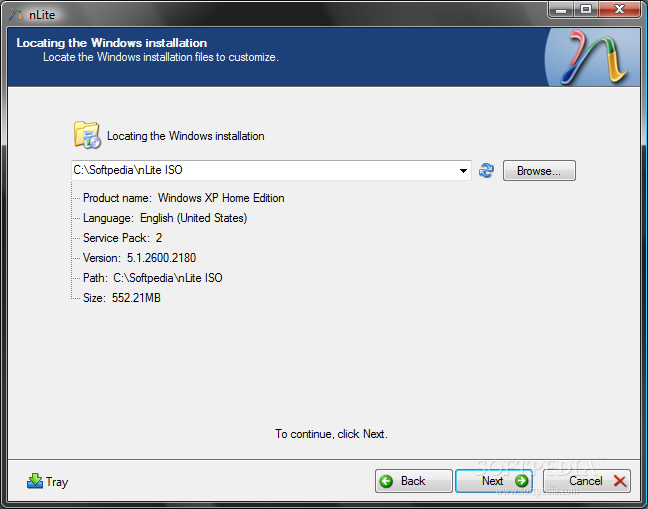Select the Service Pack: 2 row

click(122, 238)
